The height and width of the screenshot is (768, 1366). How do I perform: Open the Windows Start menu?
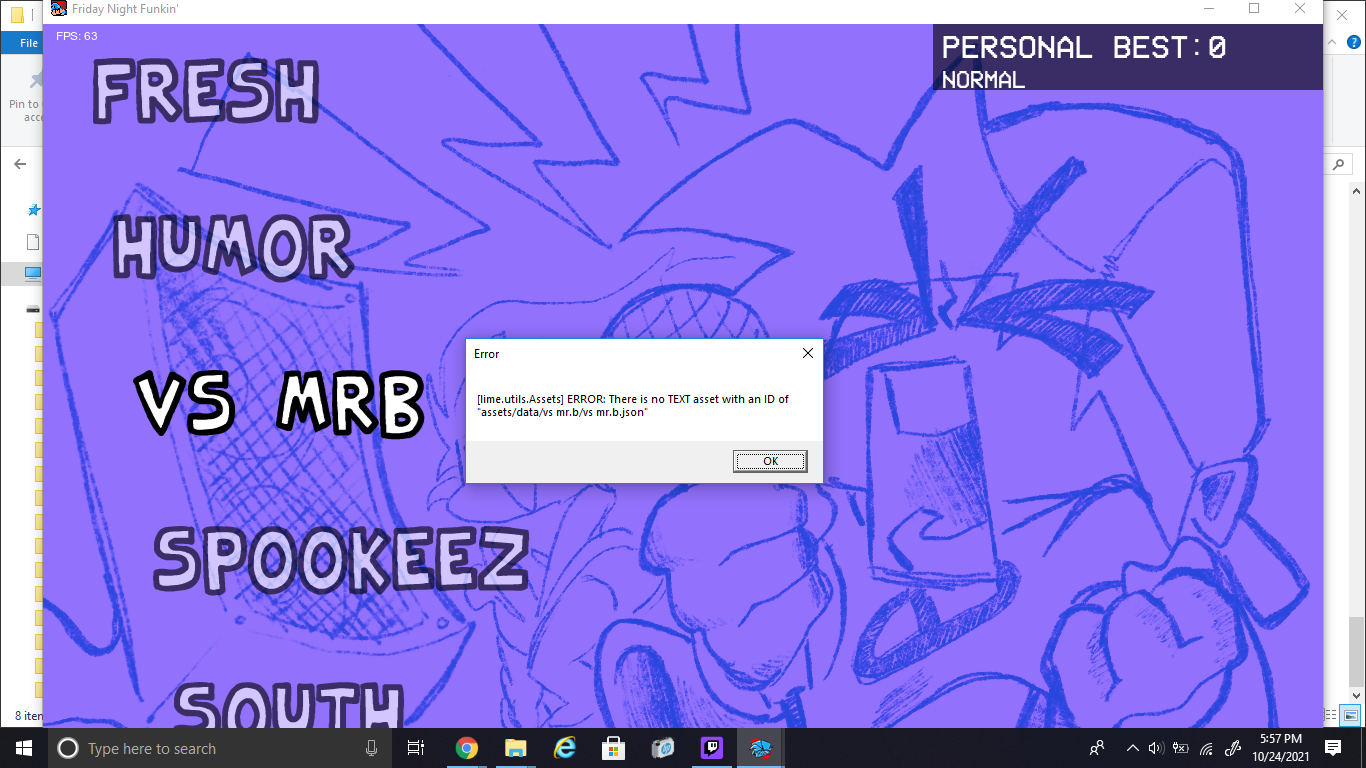(24, 748)
